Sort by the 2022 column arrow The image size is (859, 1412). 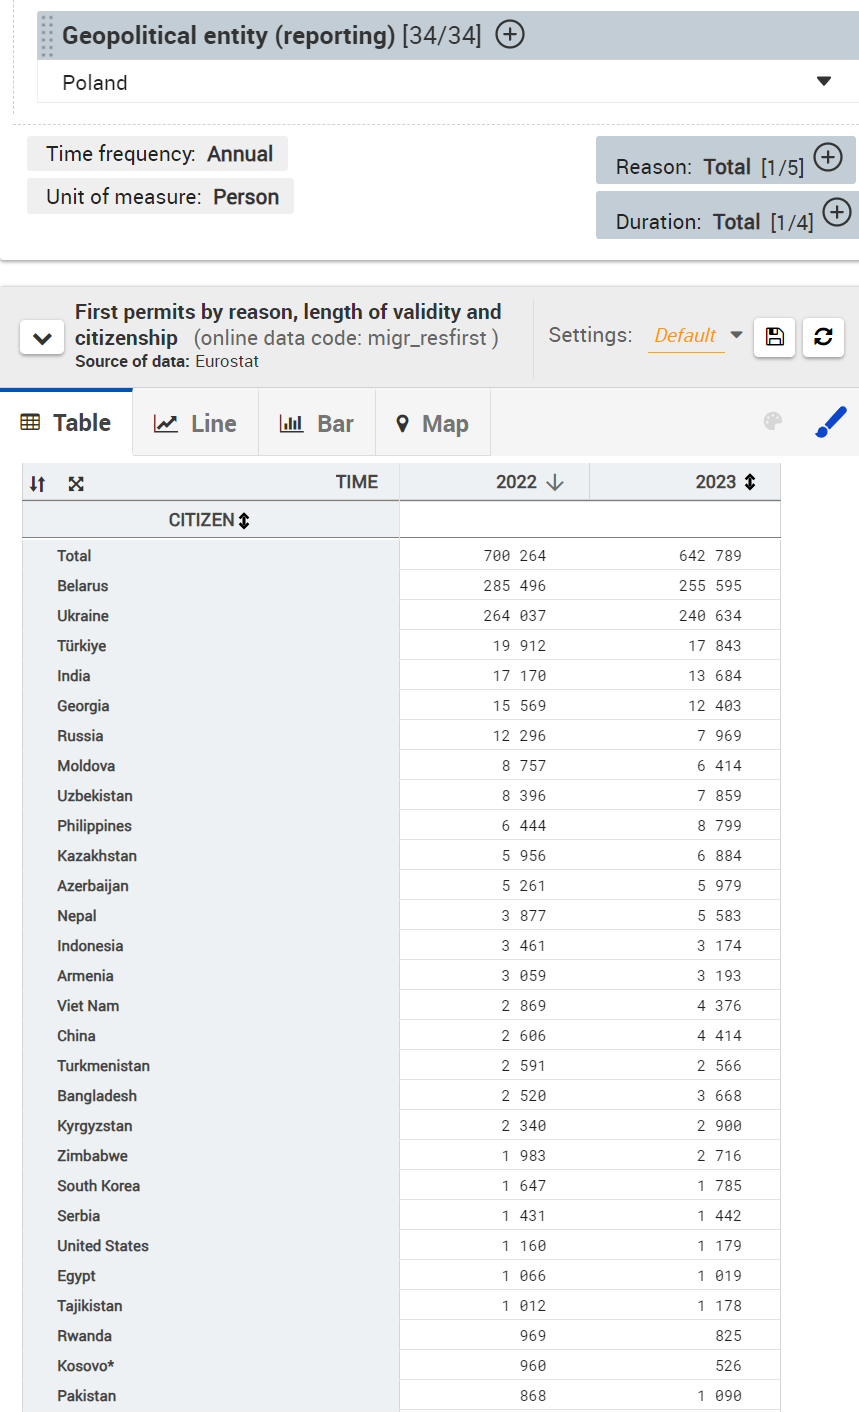pyautogui.click(x=555, y=483)
